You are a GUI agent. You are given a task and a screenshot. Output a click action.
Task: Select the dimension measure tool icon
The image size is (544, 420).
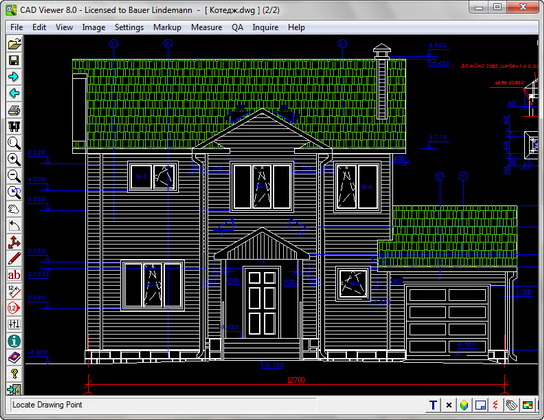pos(14,291)
